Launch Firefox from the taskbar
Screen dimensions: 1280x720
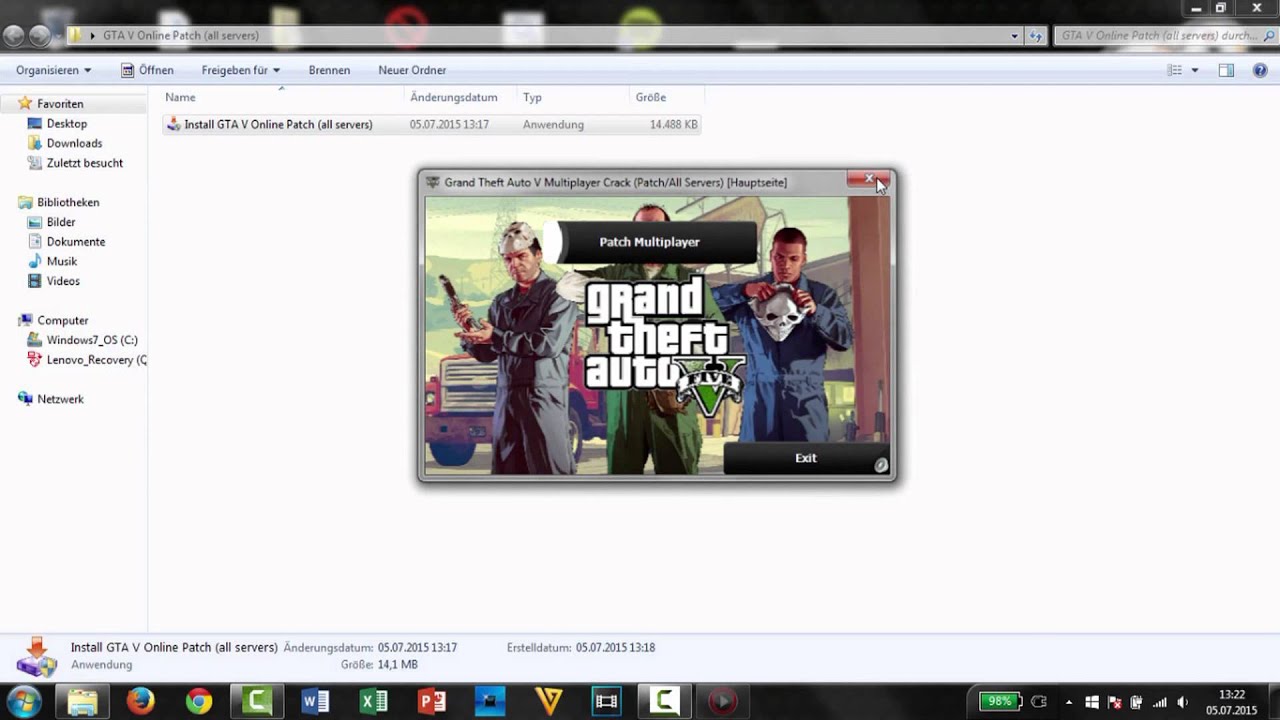tap(141, 702)
